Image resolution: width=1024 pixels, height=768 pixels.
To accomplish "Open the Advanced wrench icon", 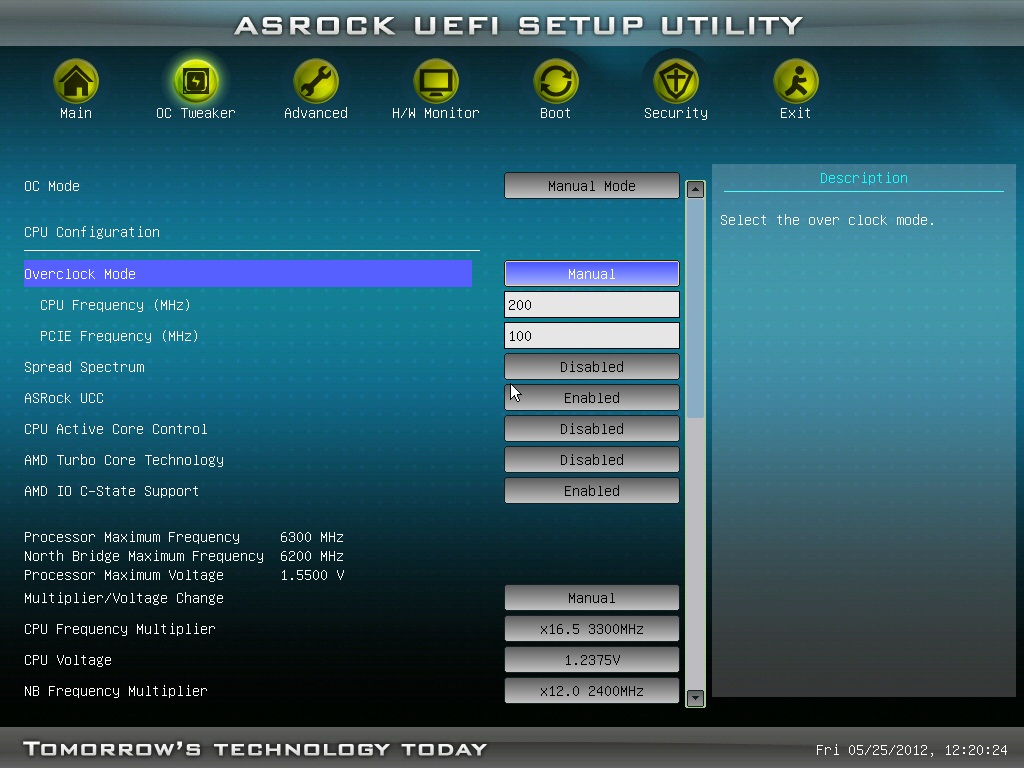I will pos(315,81).
